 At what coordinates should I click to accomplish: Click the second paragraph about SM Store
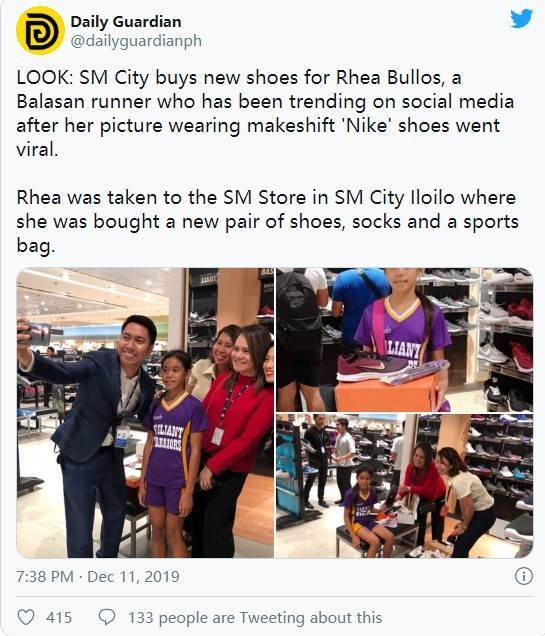tap(268, 221)
